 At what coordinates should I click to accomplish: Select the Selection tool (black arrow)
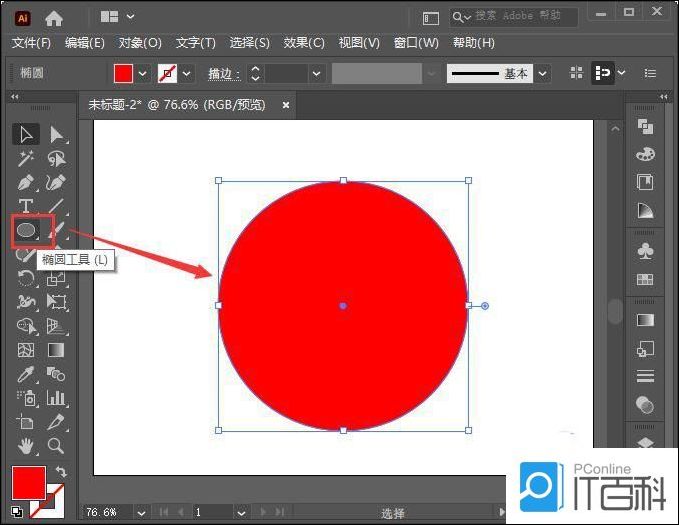(x=26, y=134)
